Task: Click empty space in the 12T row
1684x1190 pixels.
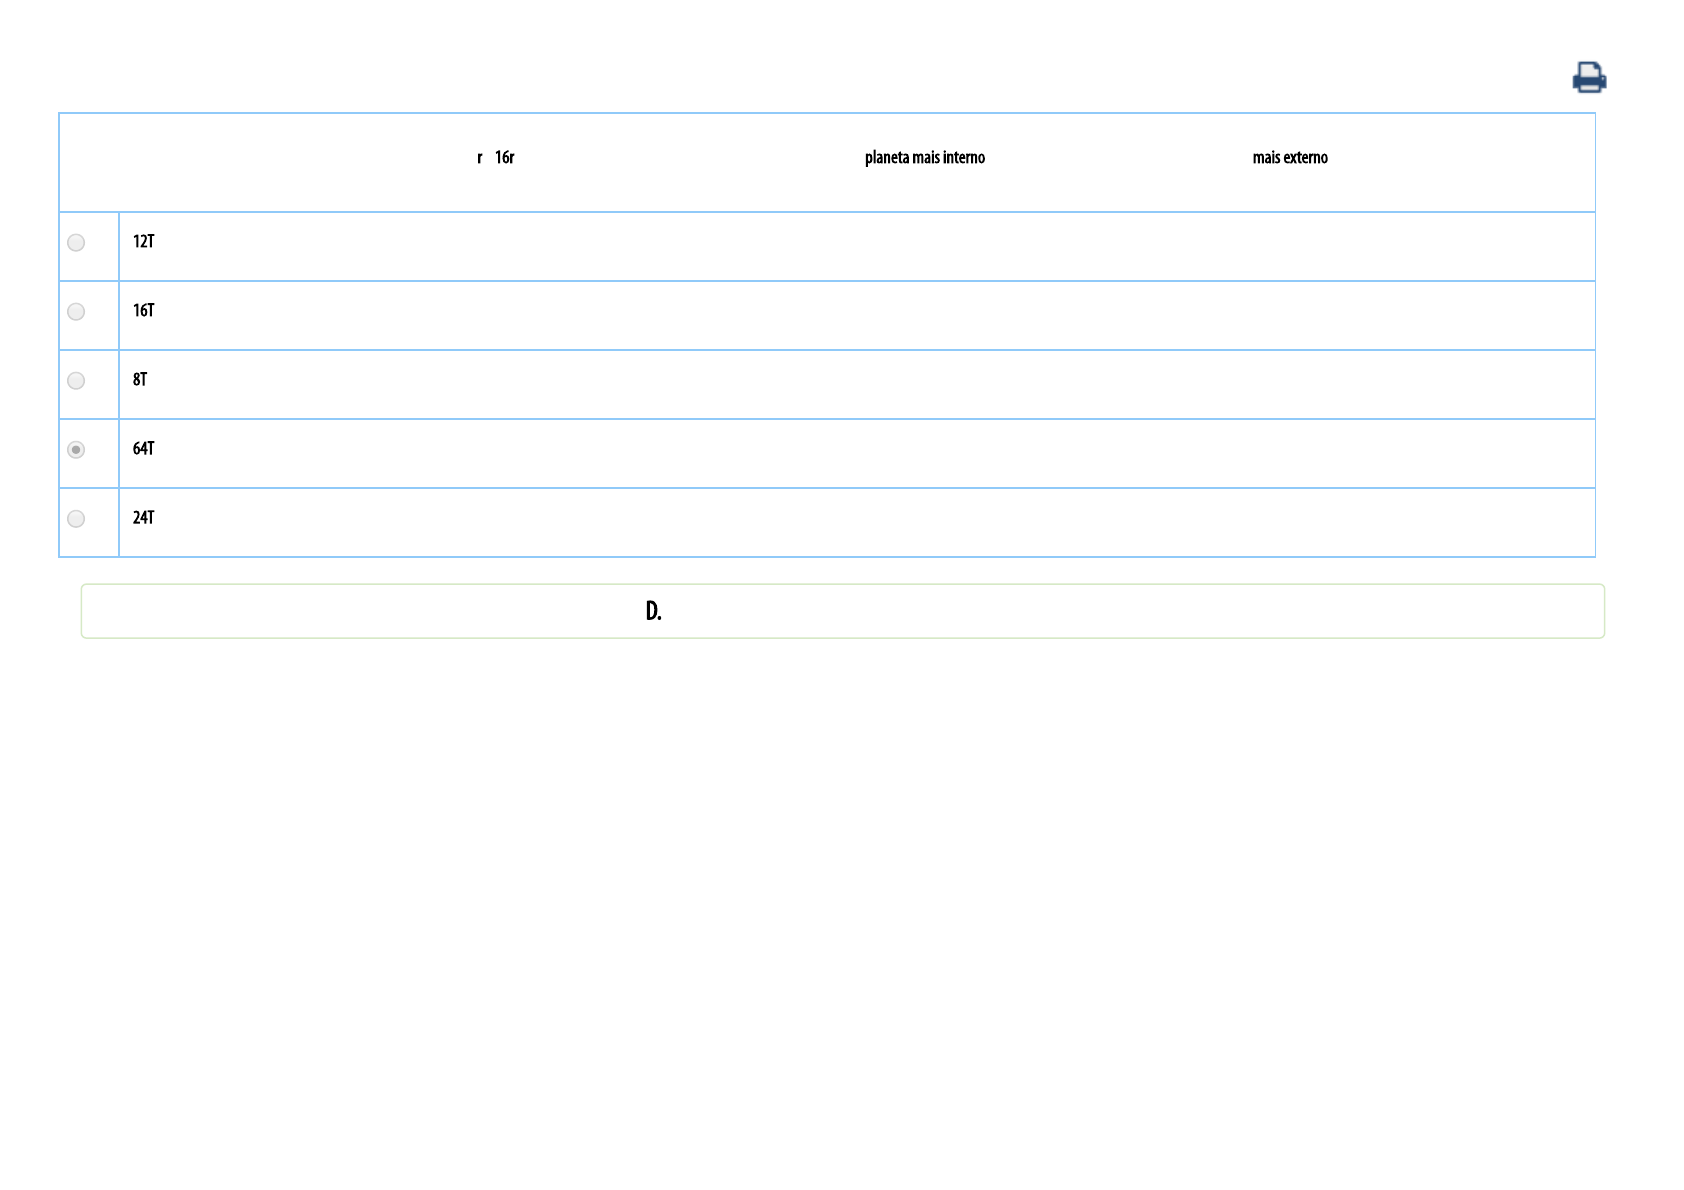Action: pos(850,246)
